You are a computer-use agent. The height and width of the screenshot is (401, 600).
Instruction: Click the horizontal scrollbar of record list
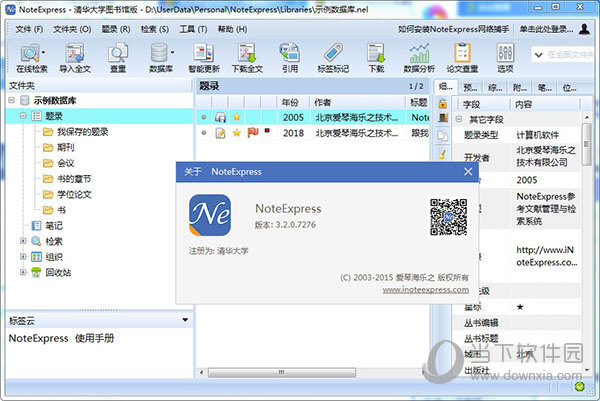coord(282,372)
